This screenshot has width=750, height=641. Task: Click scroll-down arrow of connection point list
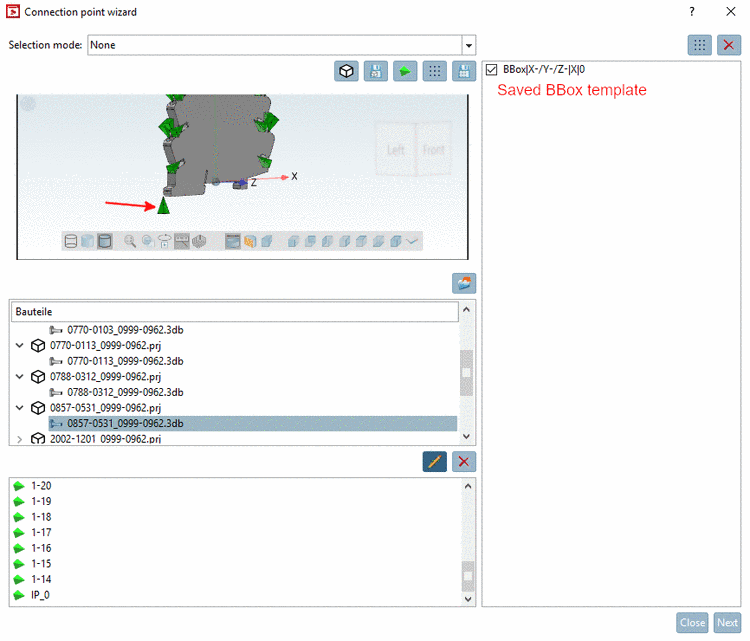[468, 598]
